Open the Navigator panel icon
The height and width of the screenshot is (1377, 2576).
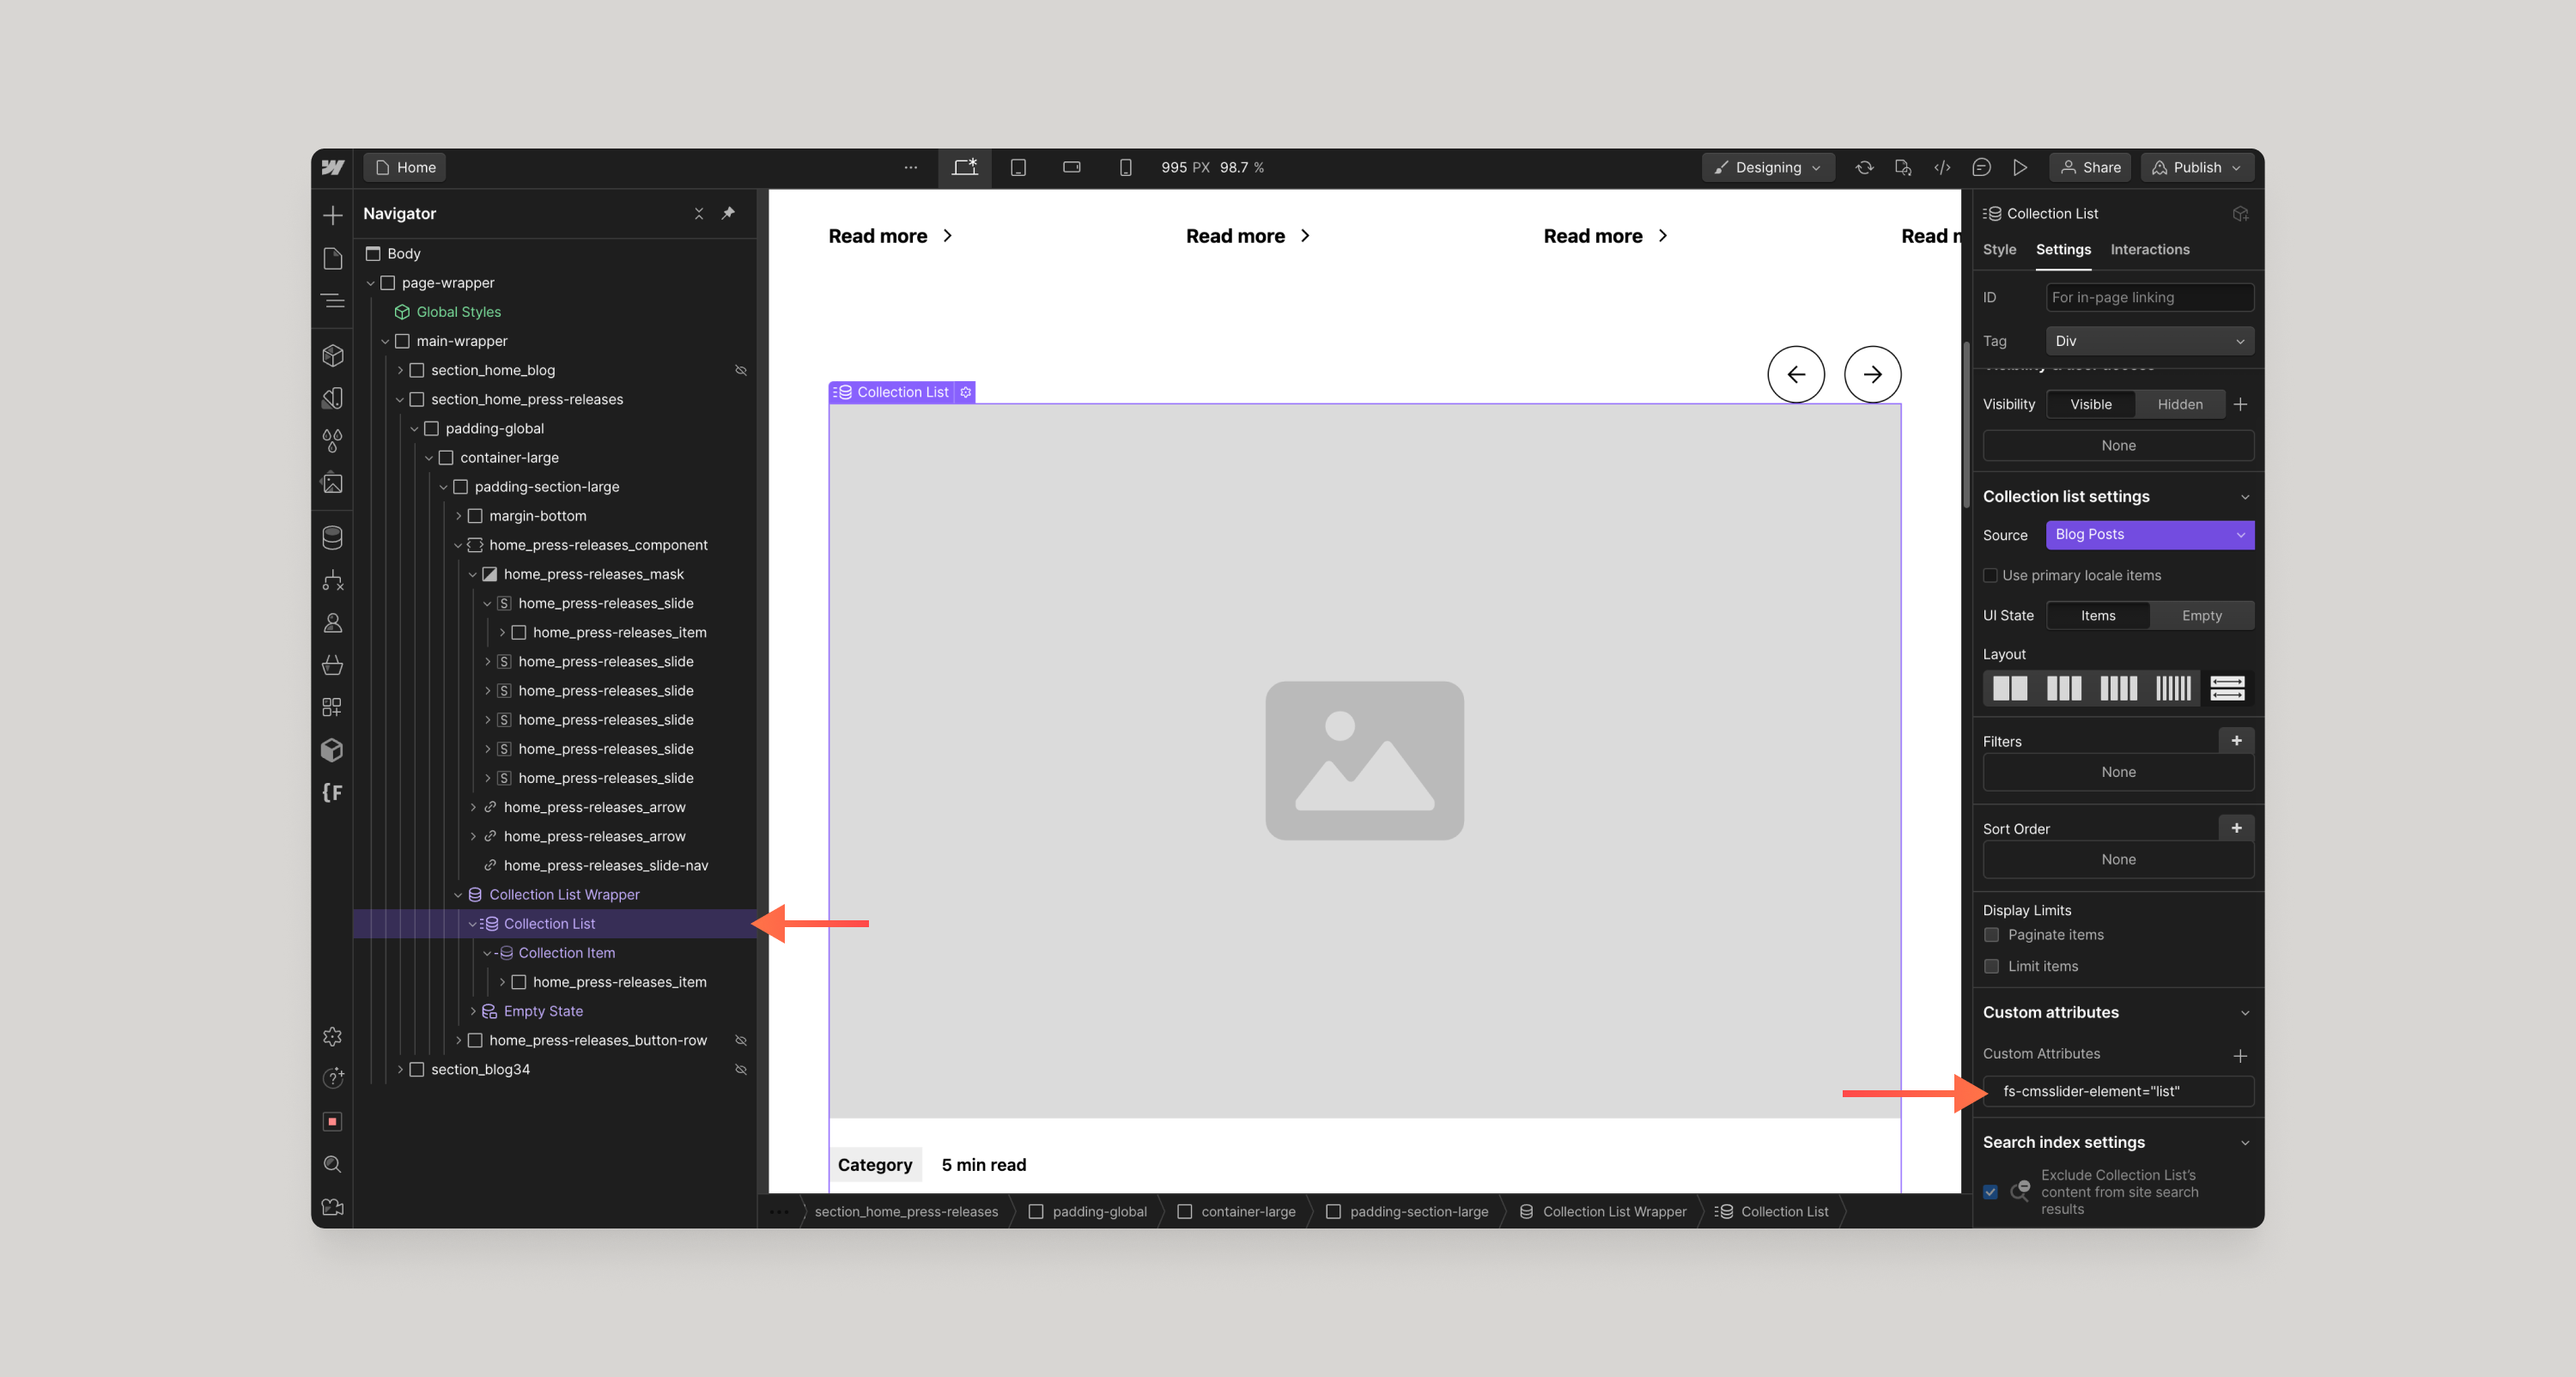pos(333,300)
